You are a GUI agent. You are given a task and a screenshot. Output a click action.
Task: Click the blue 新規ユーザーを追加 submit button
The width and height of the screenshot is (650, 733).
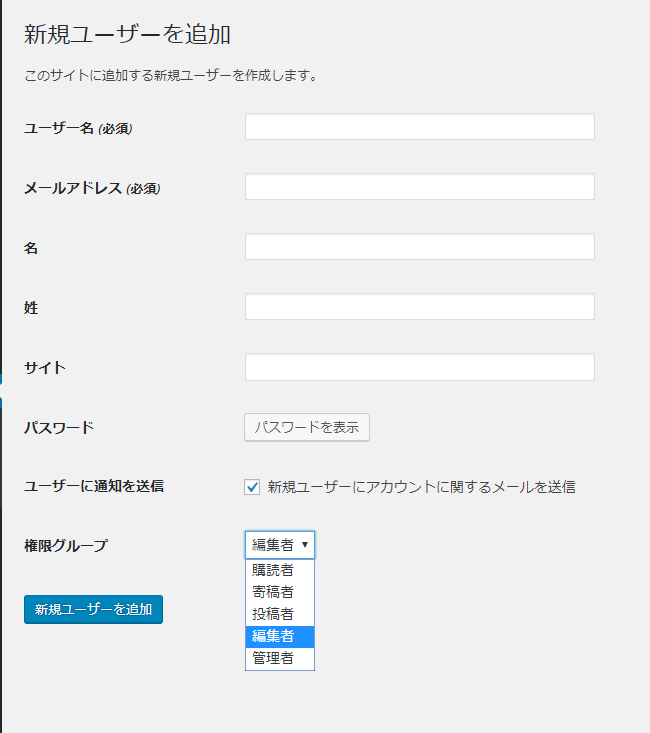click(93, 609)
